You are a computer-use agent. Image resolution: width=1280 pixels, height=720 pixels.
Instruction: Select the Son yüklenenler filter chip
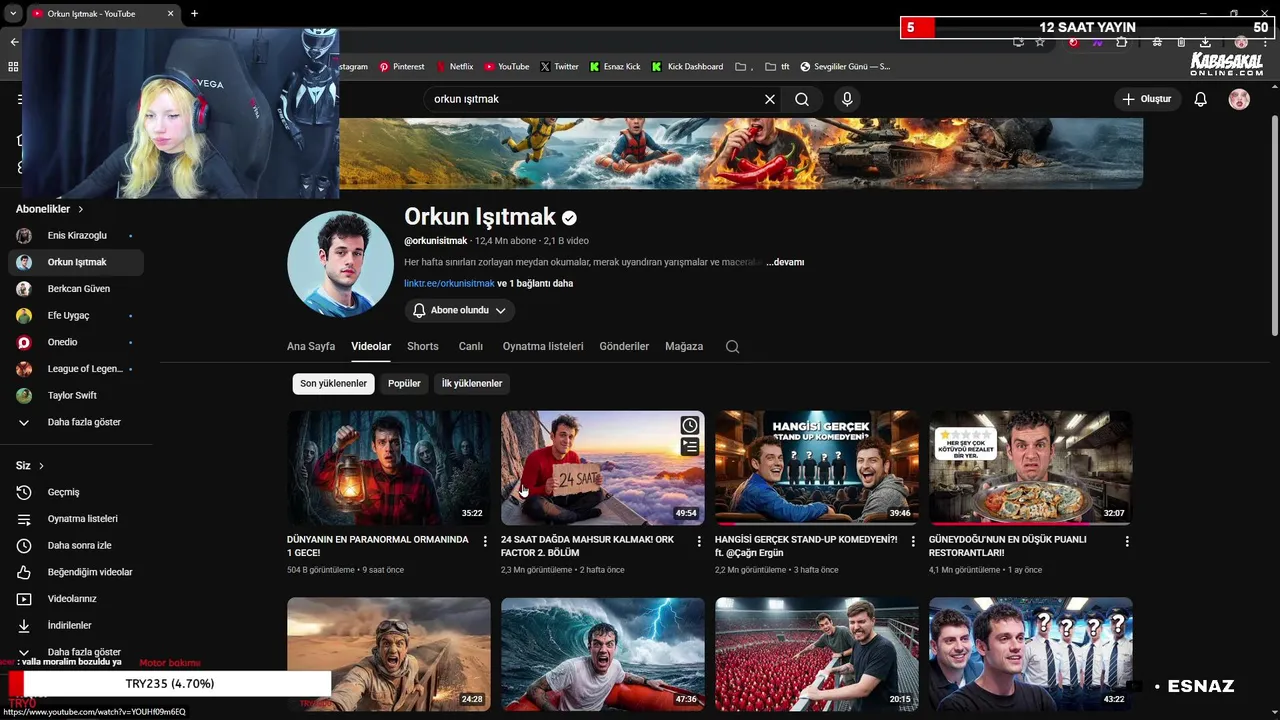pos(334,383)
